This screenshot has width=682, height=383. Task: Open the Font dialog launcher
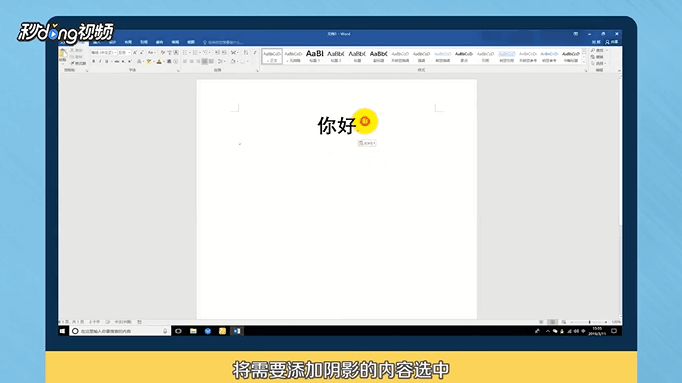point(178,71)
